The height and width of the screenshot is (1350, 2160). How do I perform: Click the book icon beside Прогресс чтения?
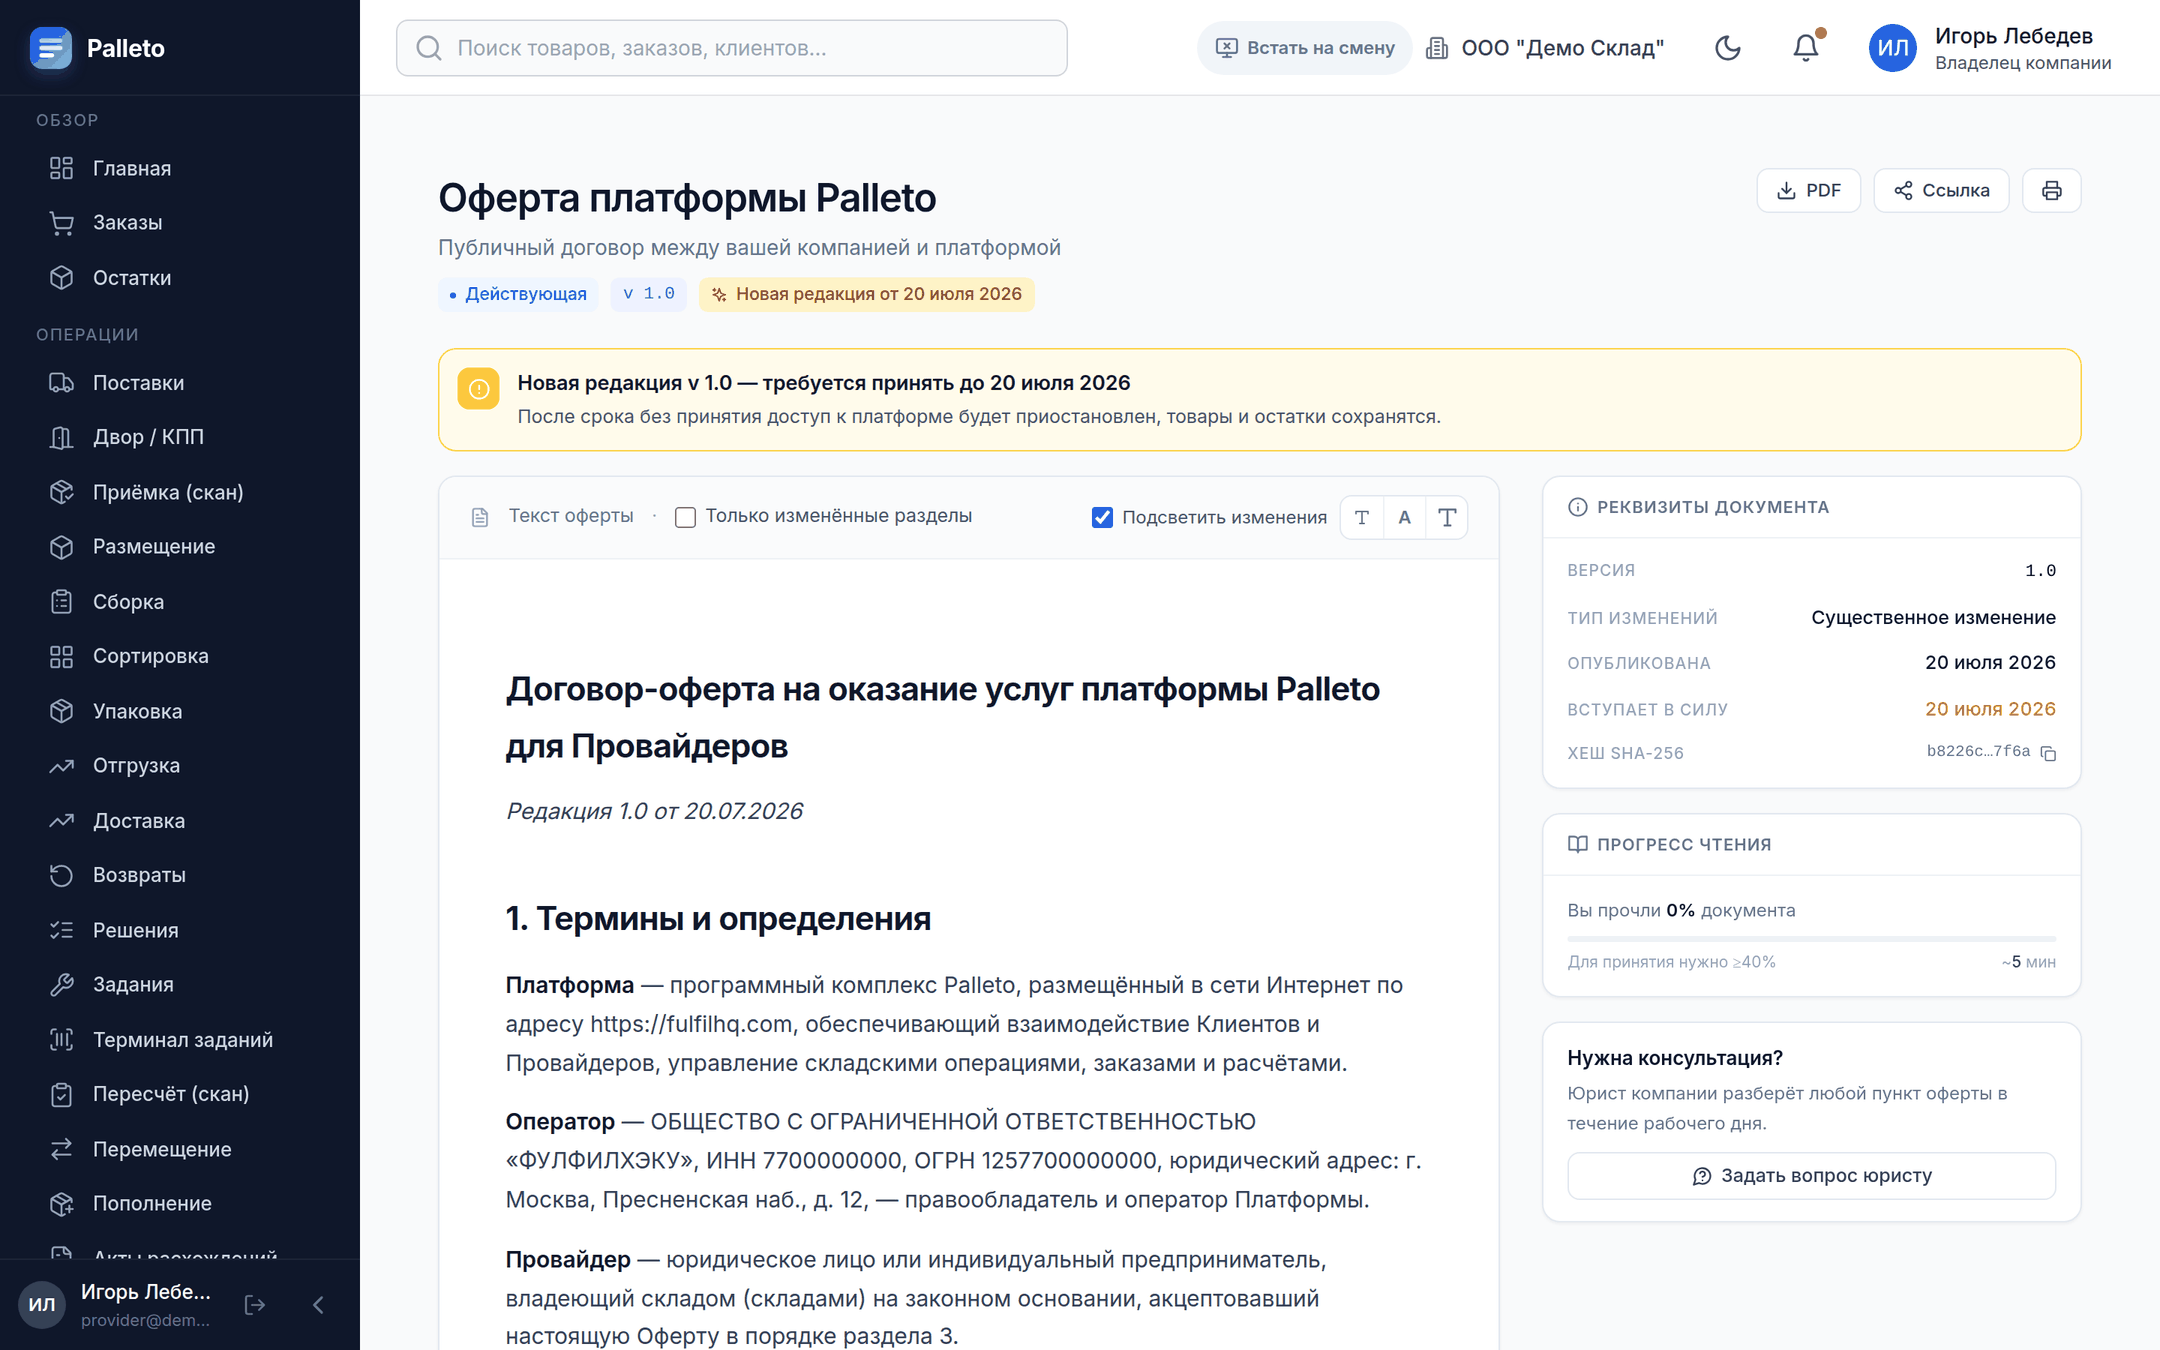click(x=1578, y=844)
